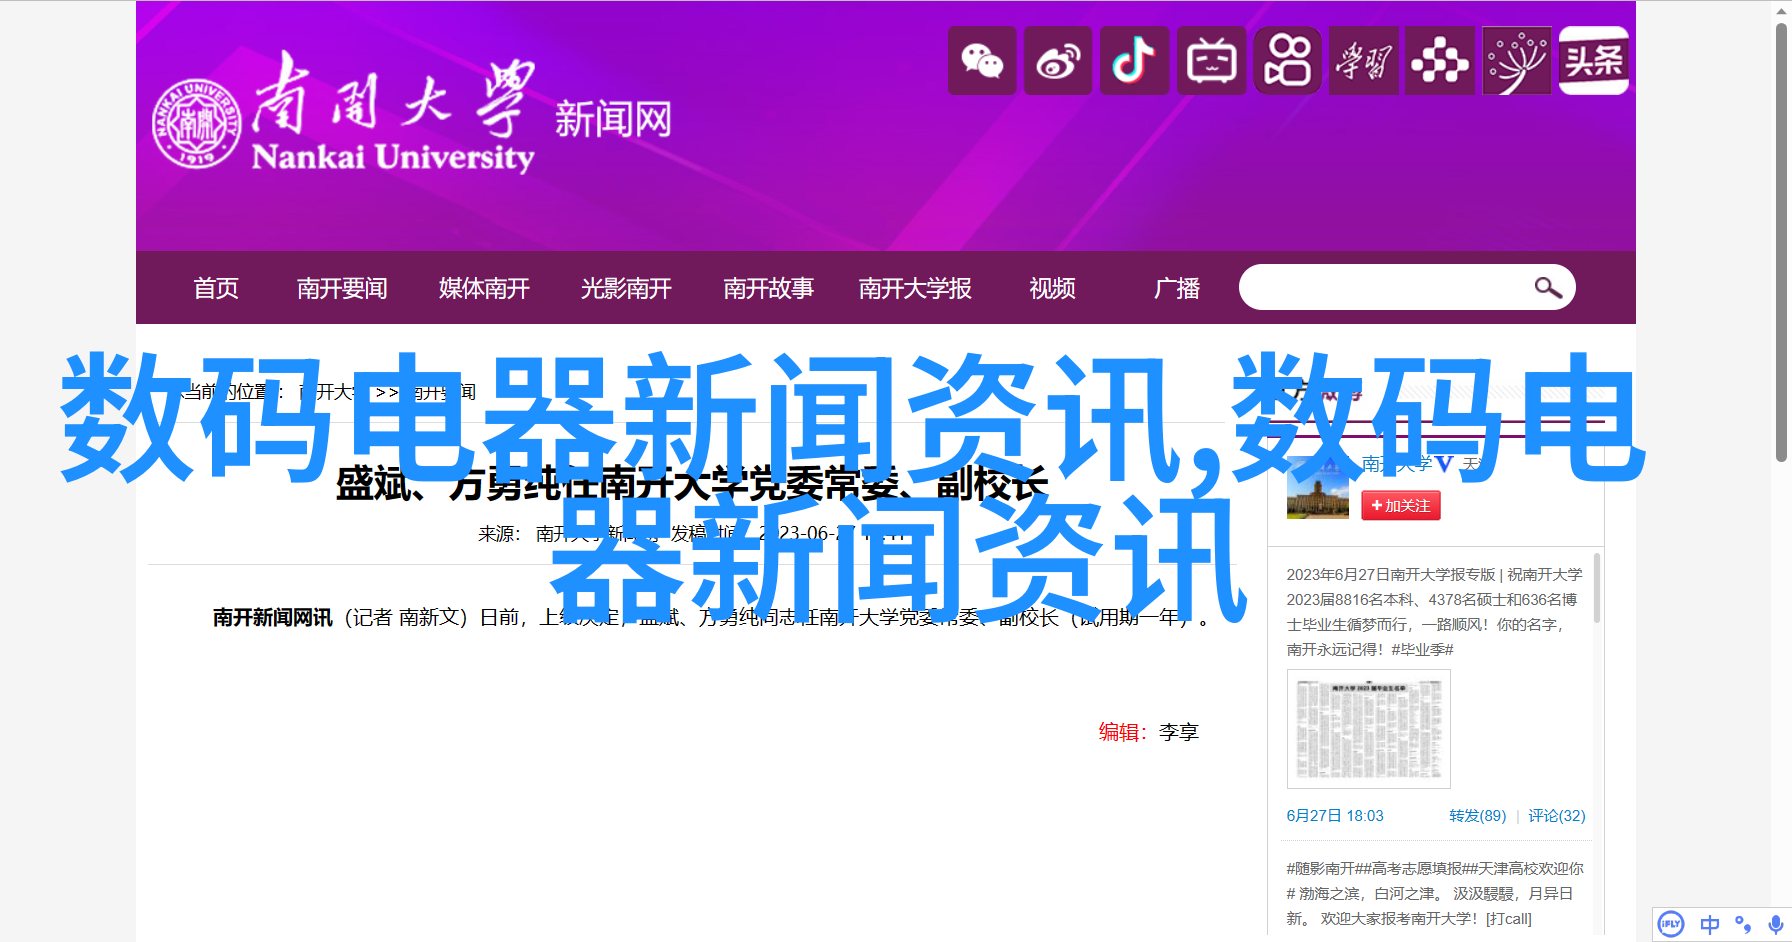Open the Kuaishou video icon

(x=1288, y=61)
